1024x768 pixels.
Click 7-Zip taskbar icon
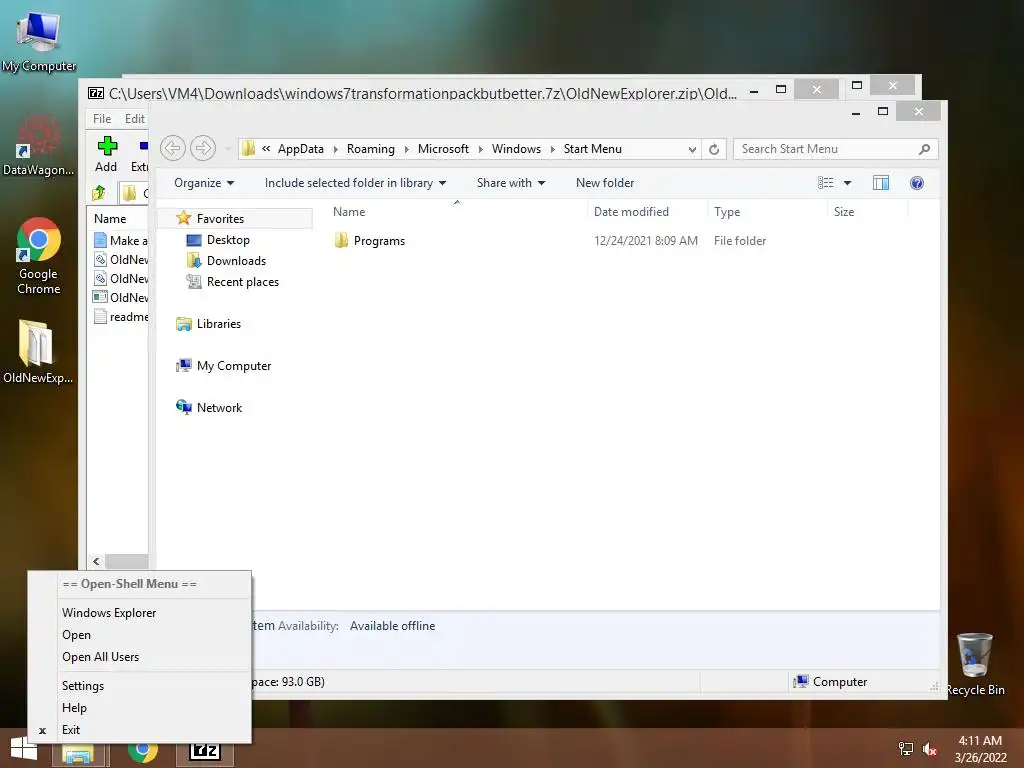(x=204, y=752)
